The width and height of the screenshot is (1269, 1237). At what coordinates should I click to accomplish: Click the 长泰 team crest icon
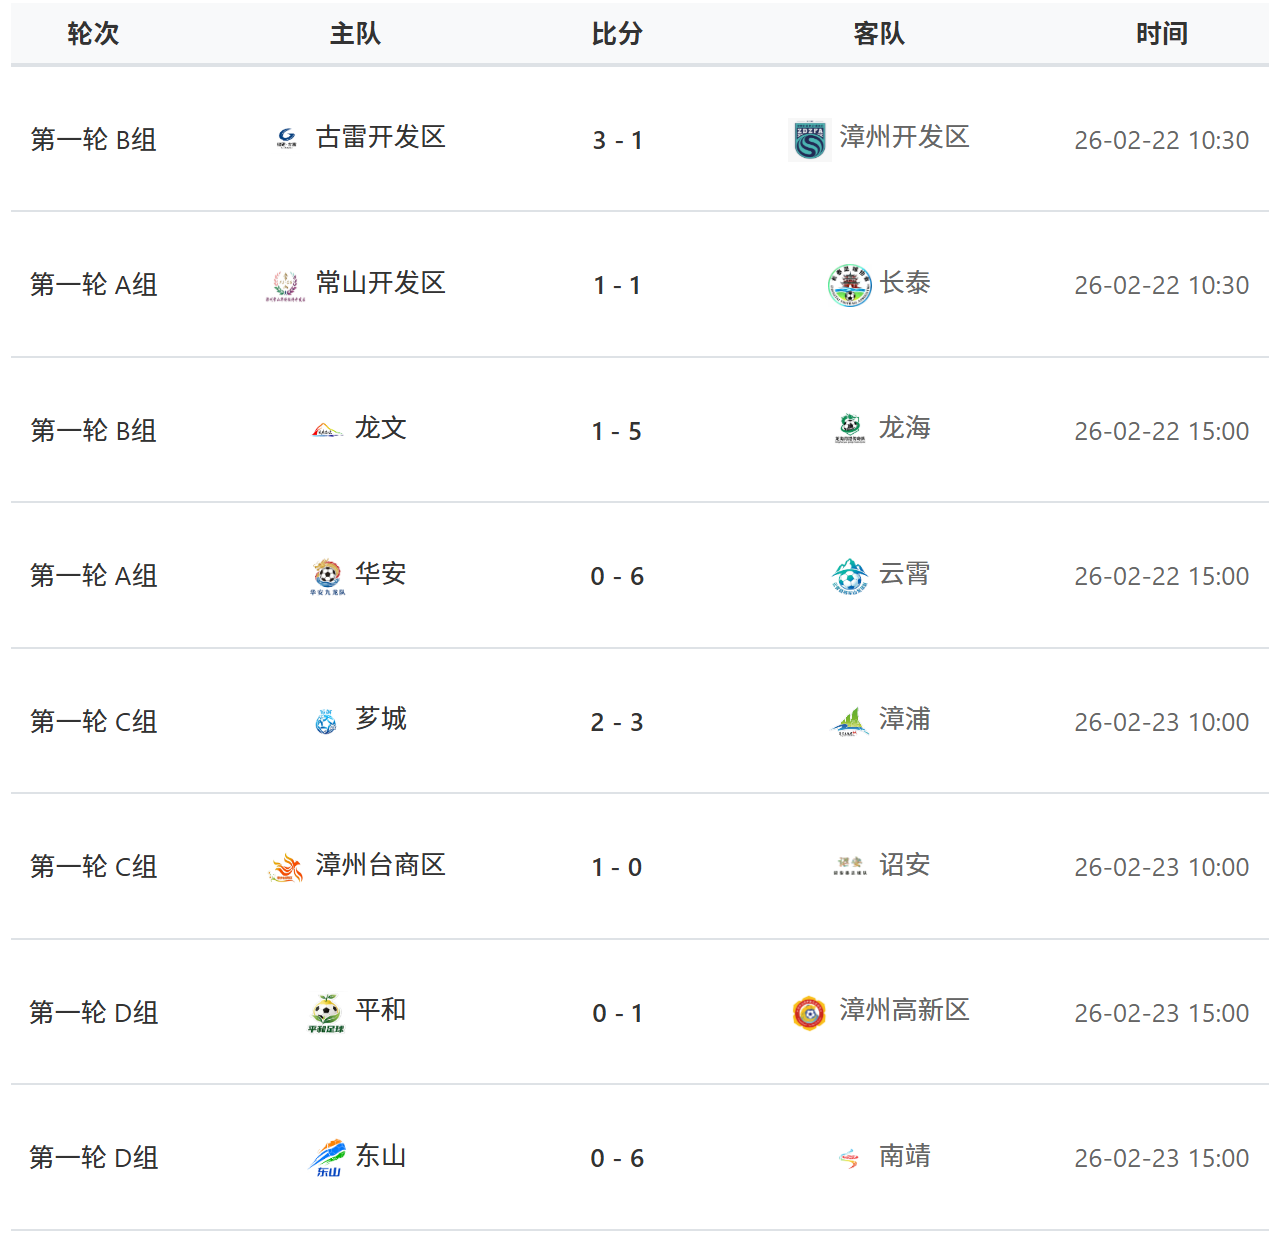click(849, 285)
